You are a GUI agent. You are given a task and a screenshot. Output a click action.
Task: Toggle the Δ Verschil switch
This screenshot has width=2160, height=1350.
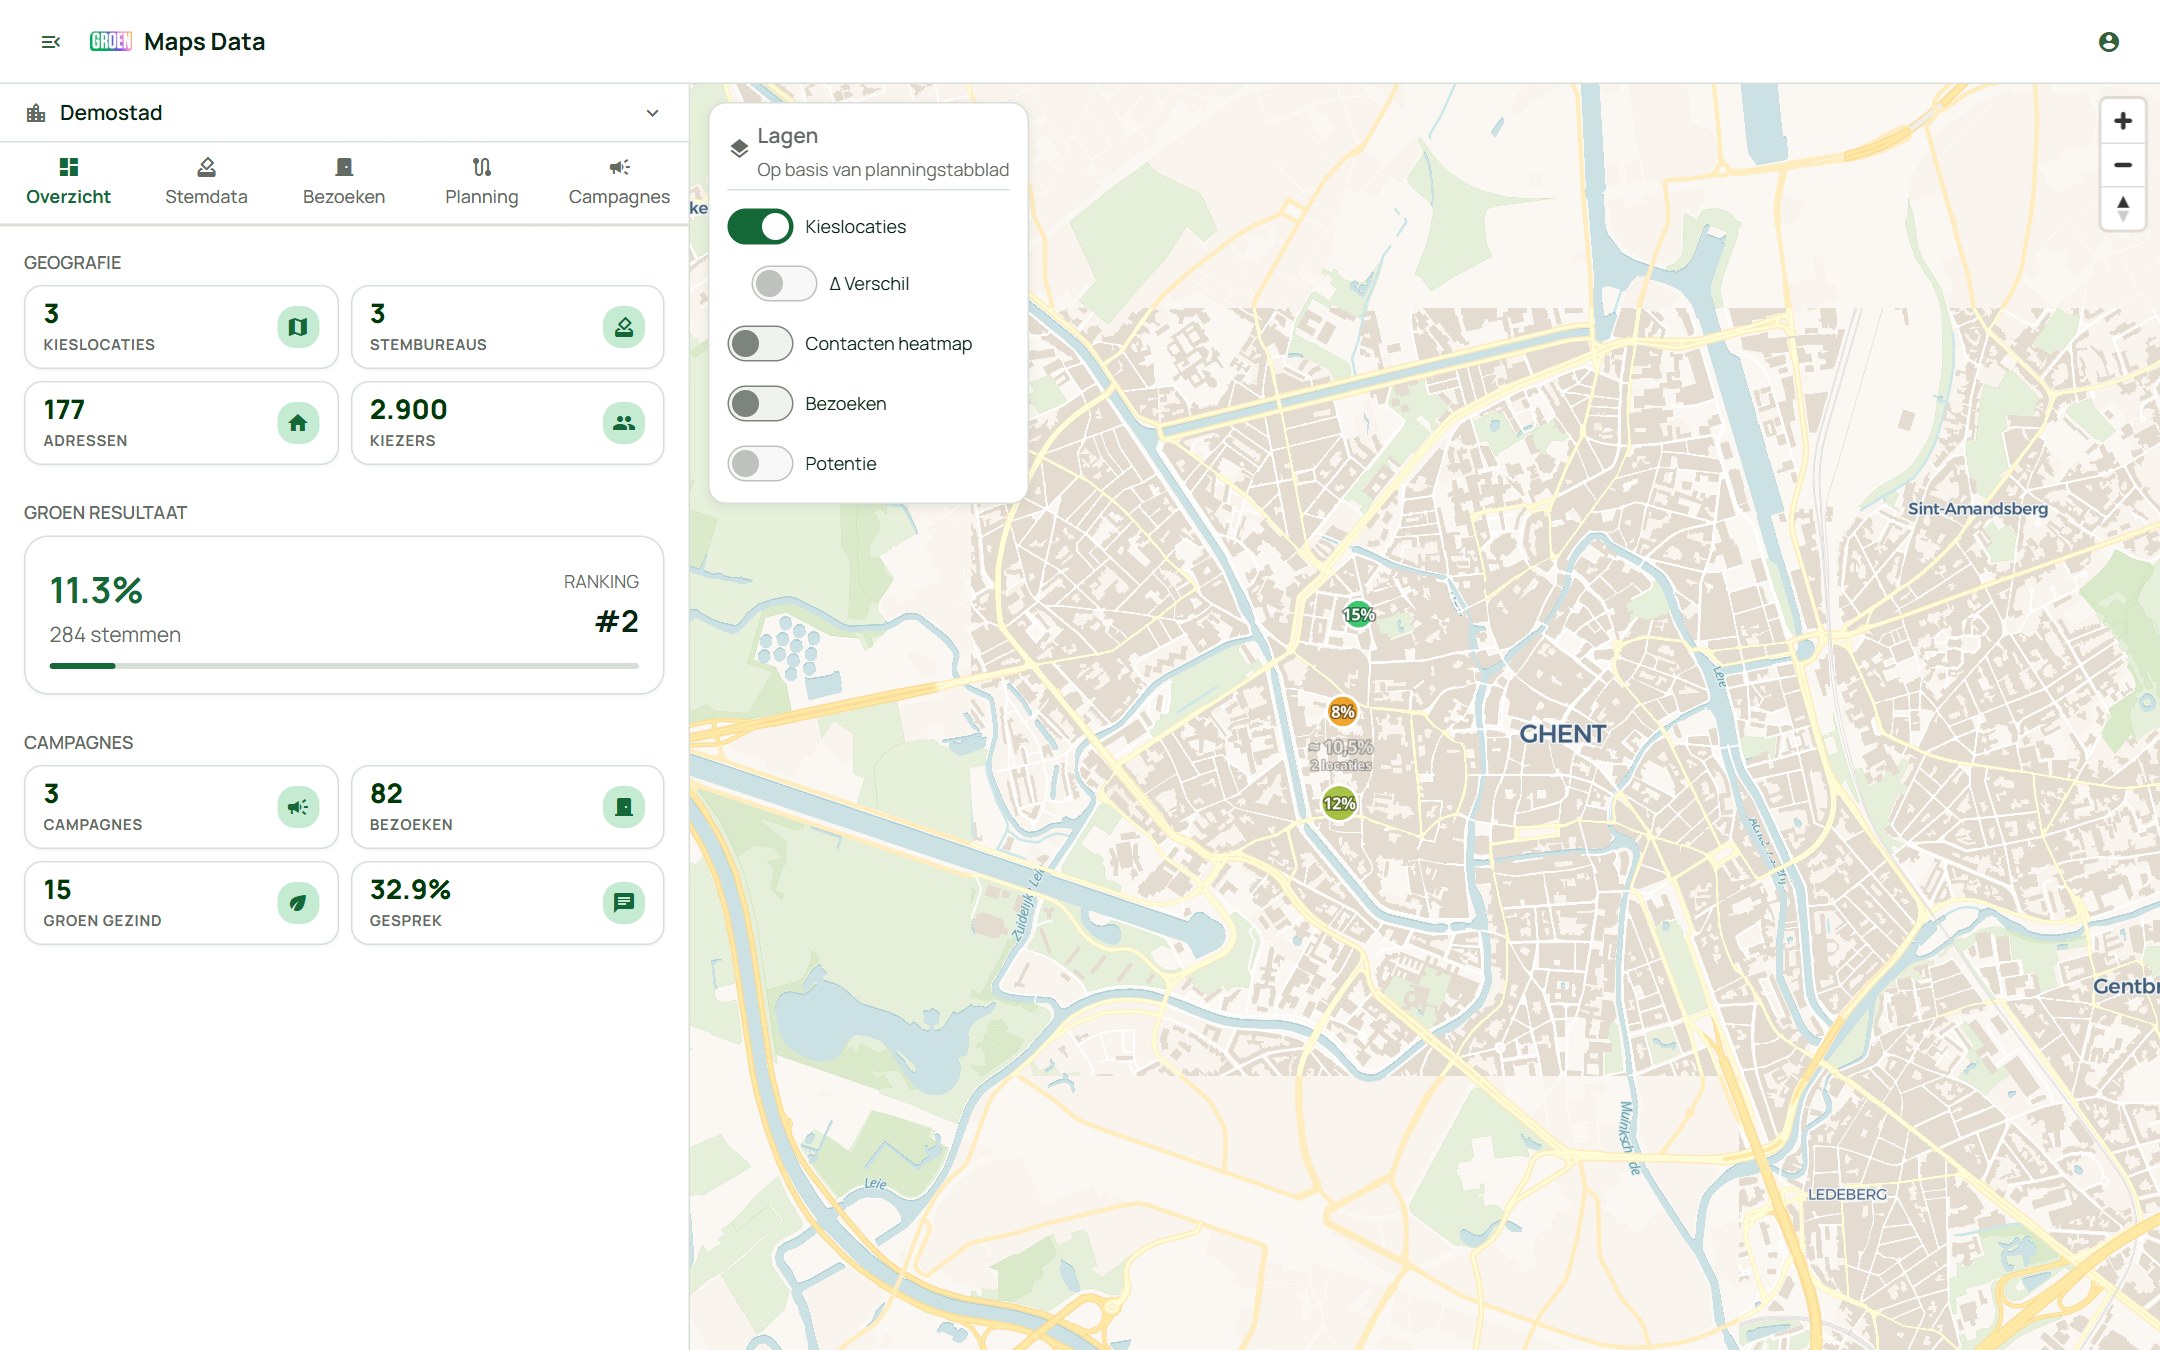[x=784, y=284]
